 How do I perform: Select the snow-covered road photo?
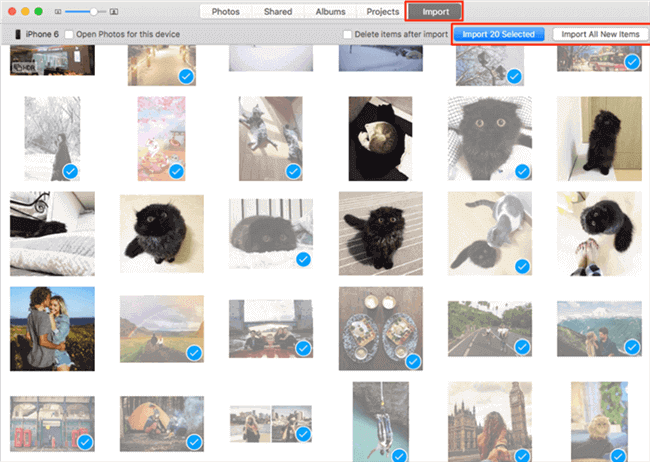381,58
